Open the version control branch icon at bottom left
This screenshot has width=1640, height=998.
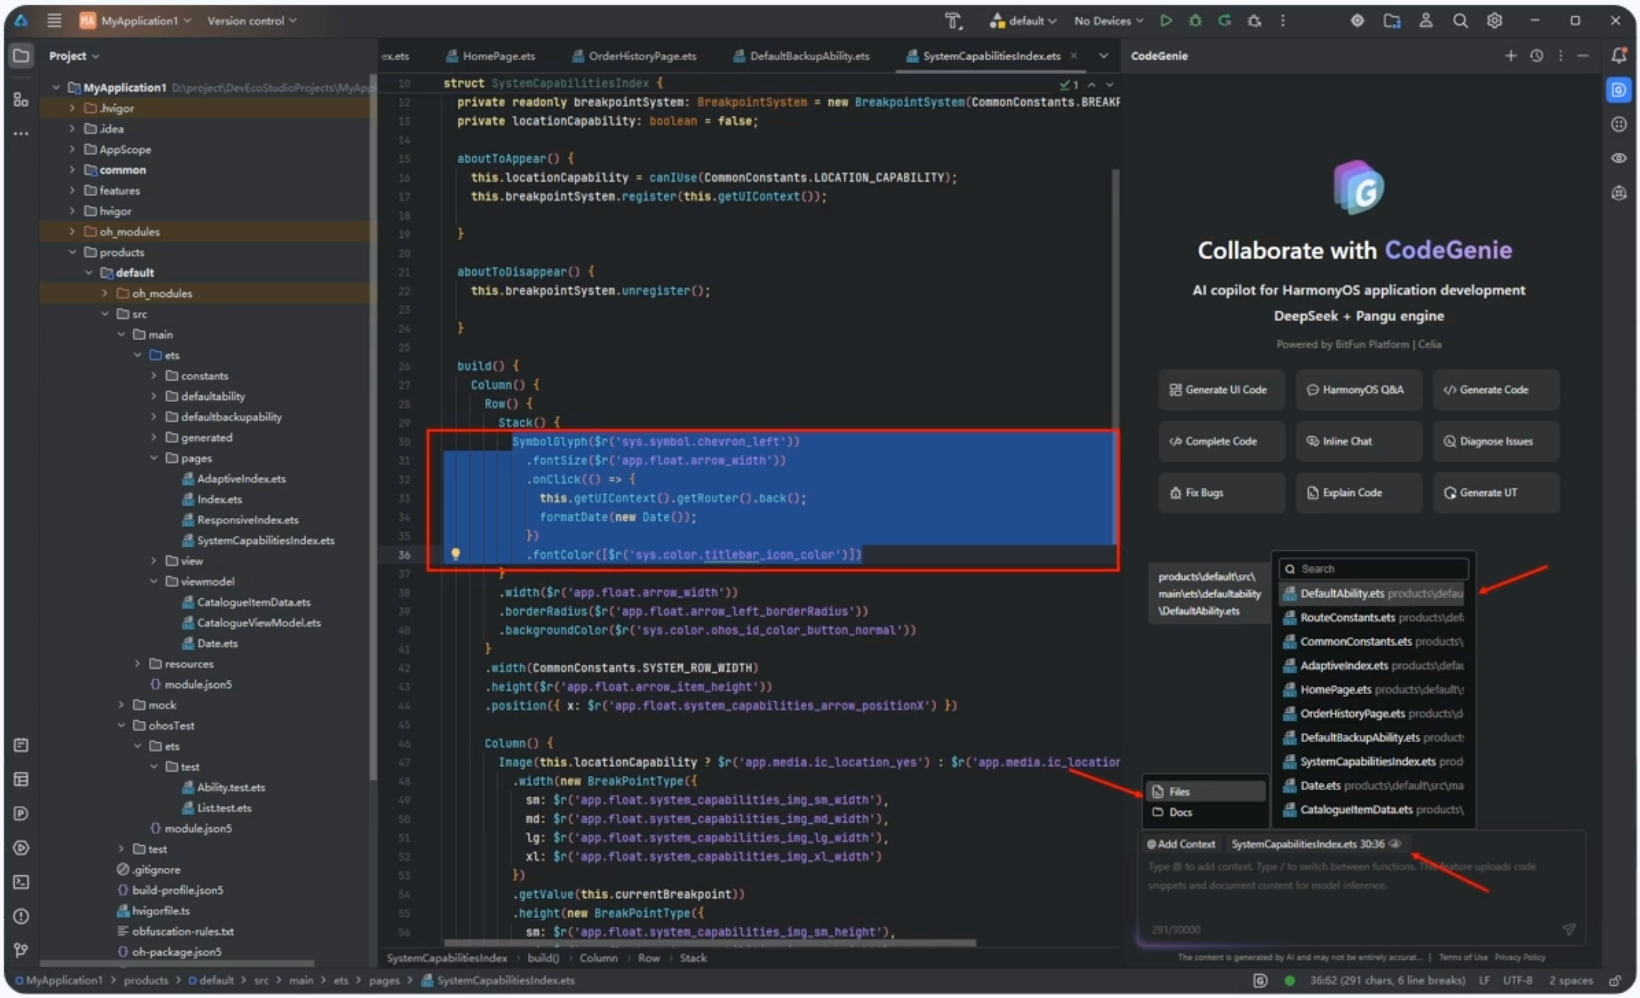pos(21,950)
